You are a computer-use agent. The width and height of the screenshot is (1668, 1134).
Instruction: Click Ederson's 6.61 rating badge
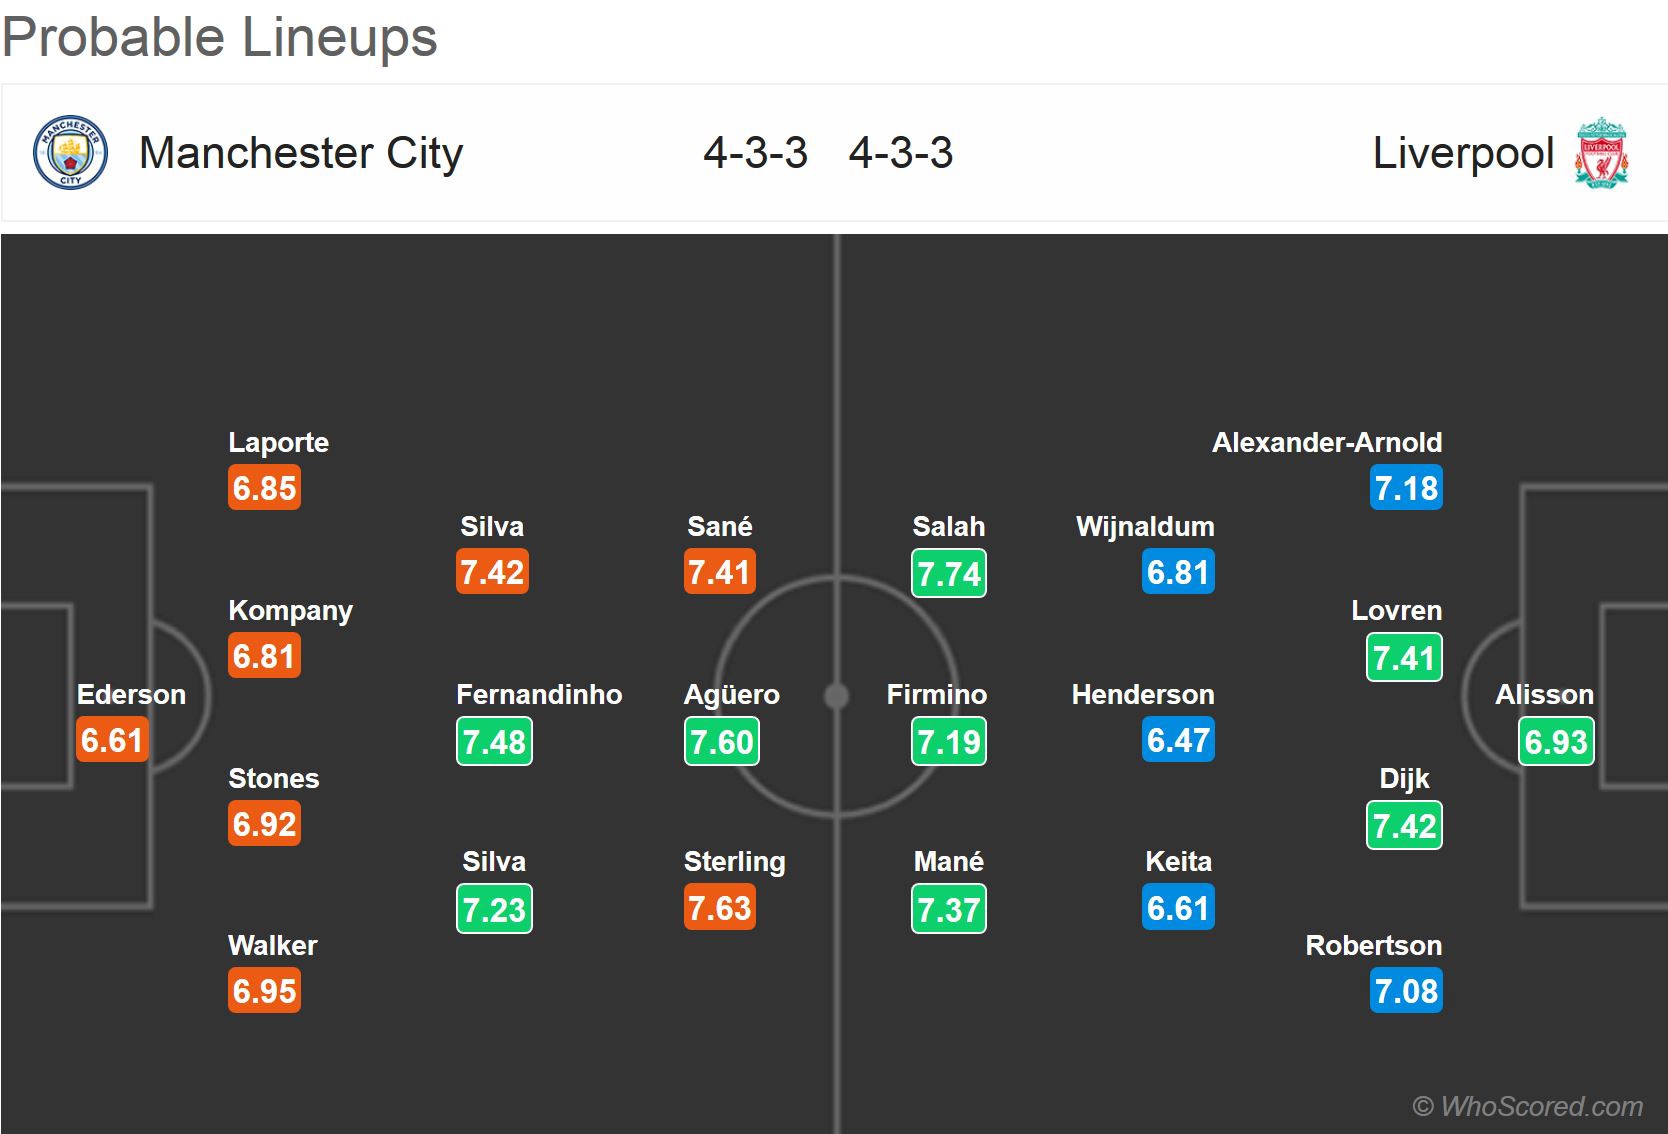(113, 740)
